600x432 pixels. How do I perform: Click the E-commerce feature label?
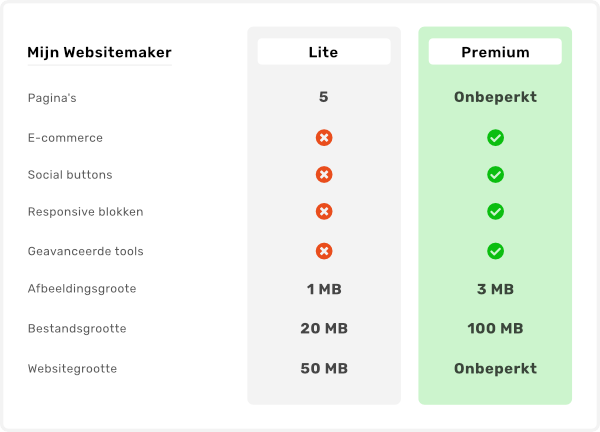click(65, 138)
